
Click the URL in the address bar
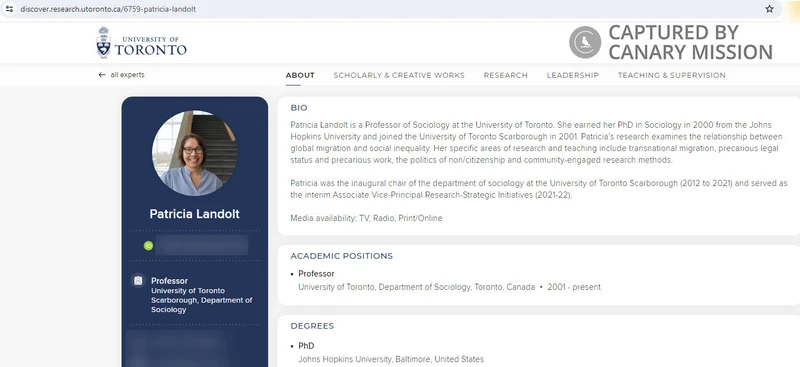tap(108, 9)
